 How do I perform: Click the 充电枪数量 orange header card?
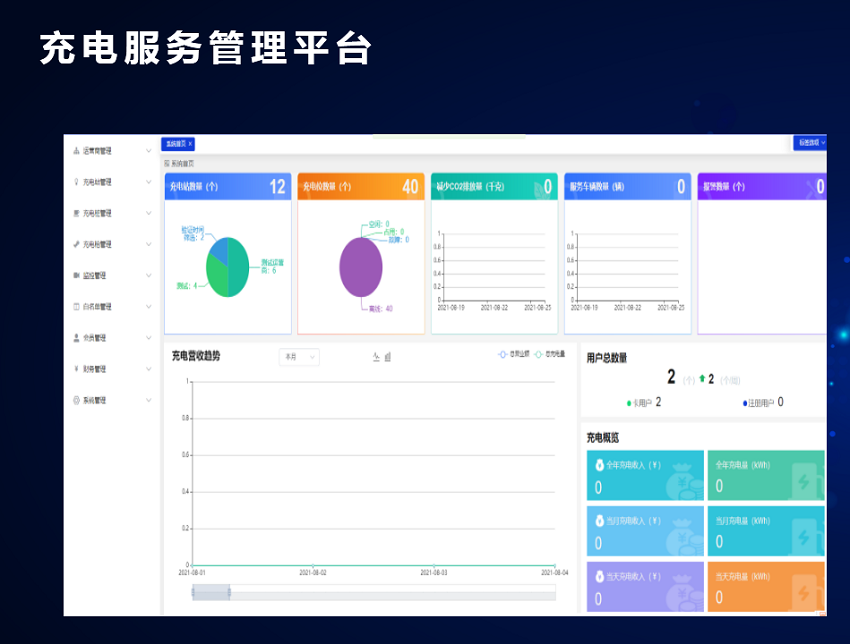pos(361,186)
